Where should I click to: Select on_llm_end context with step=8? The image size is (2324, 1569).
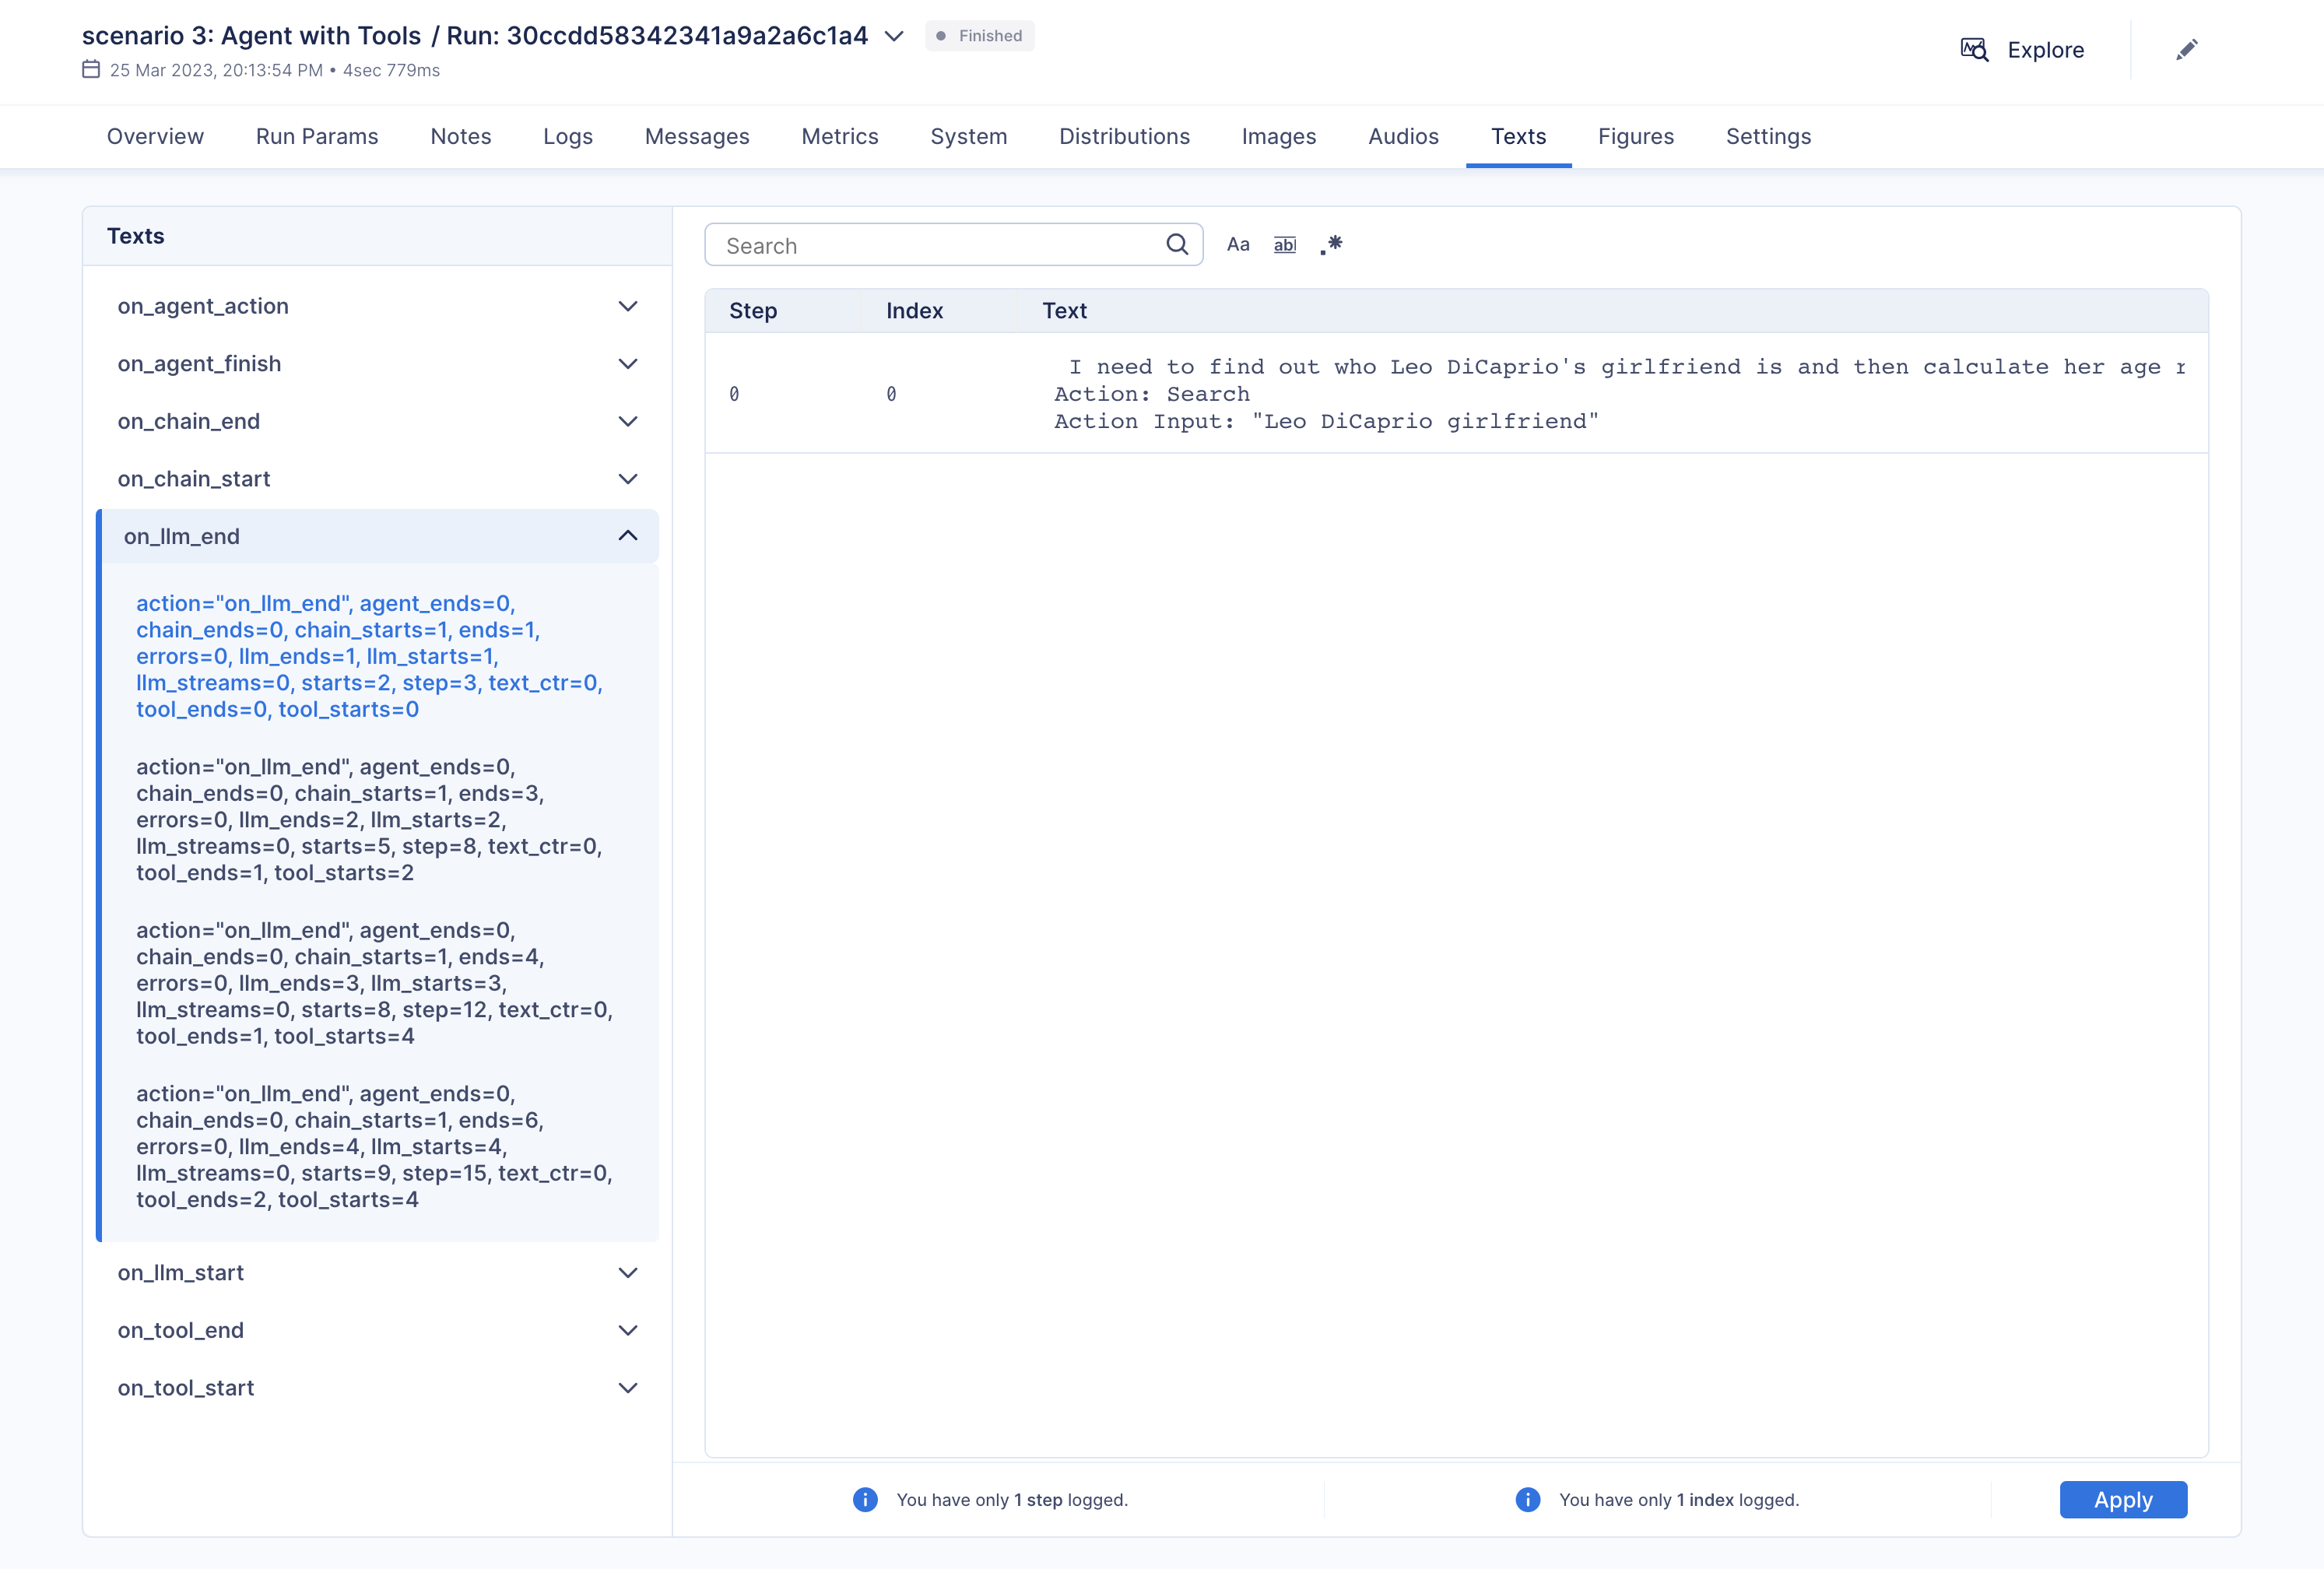pyautogui.click(x=370, y=820)
